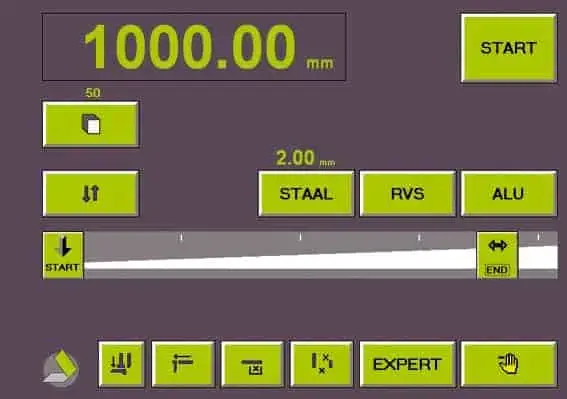Click the END marker with horizontal arrows

coord(497,255)
